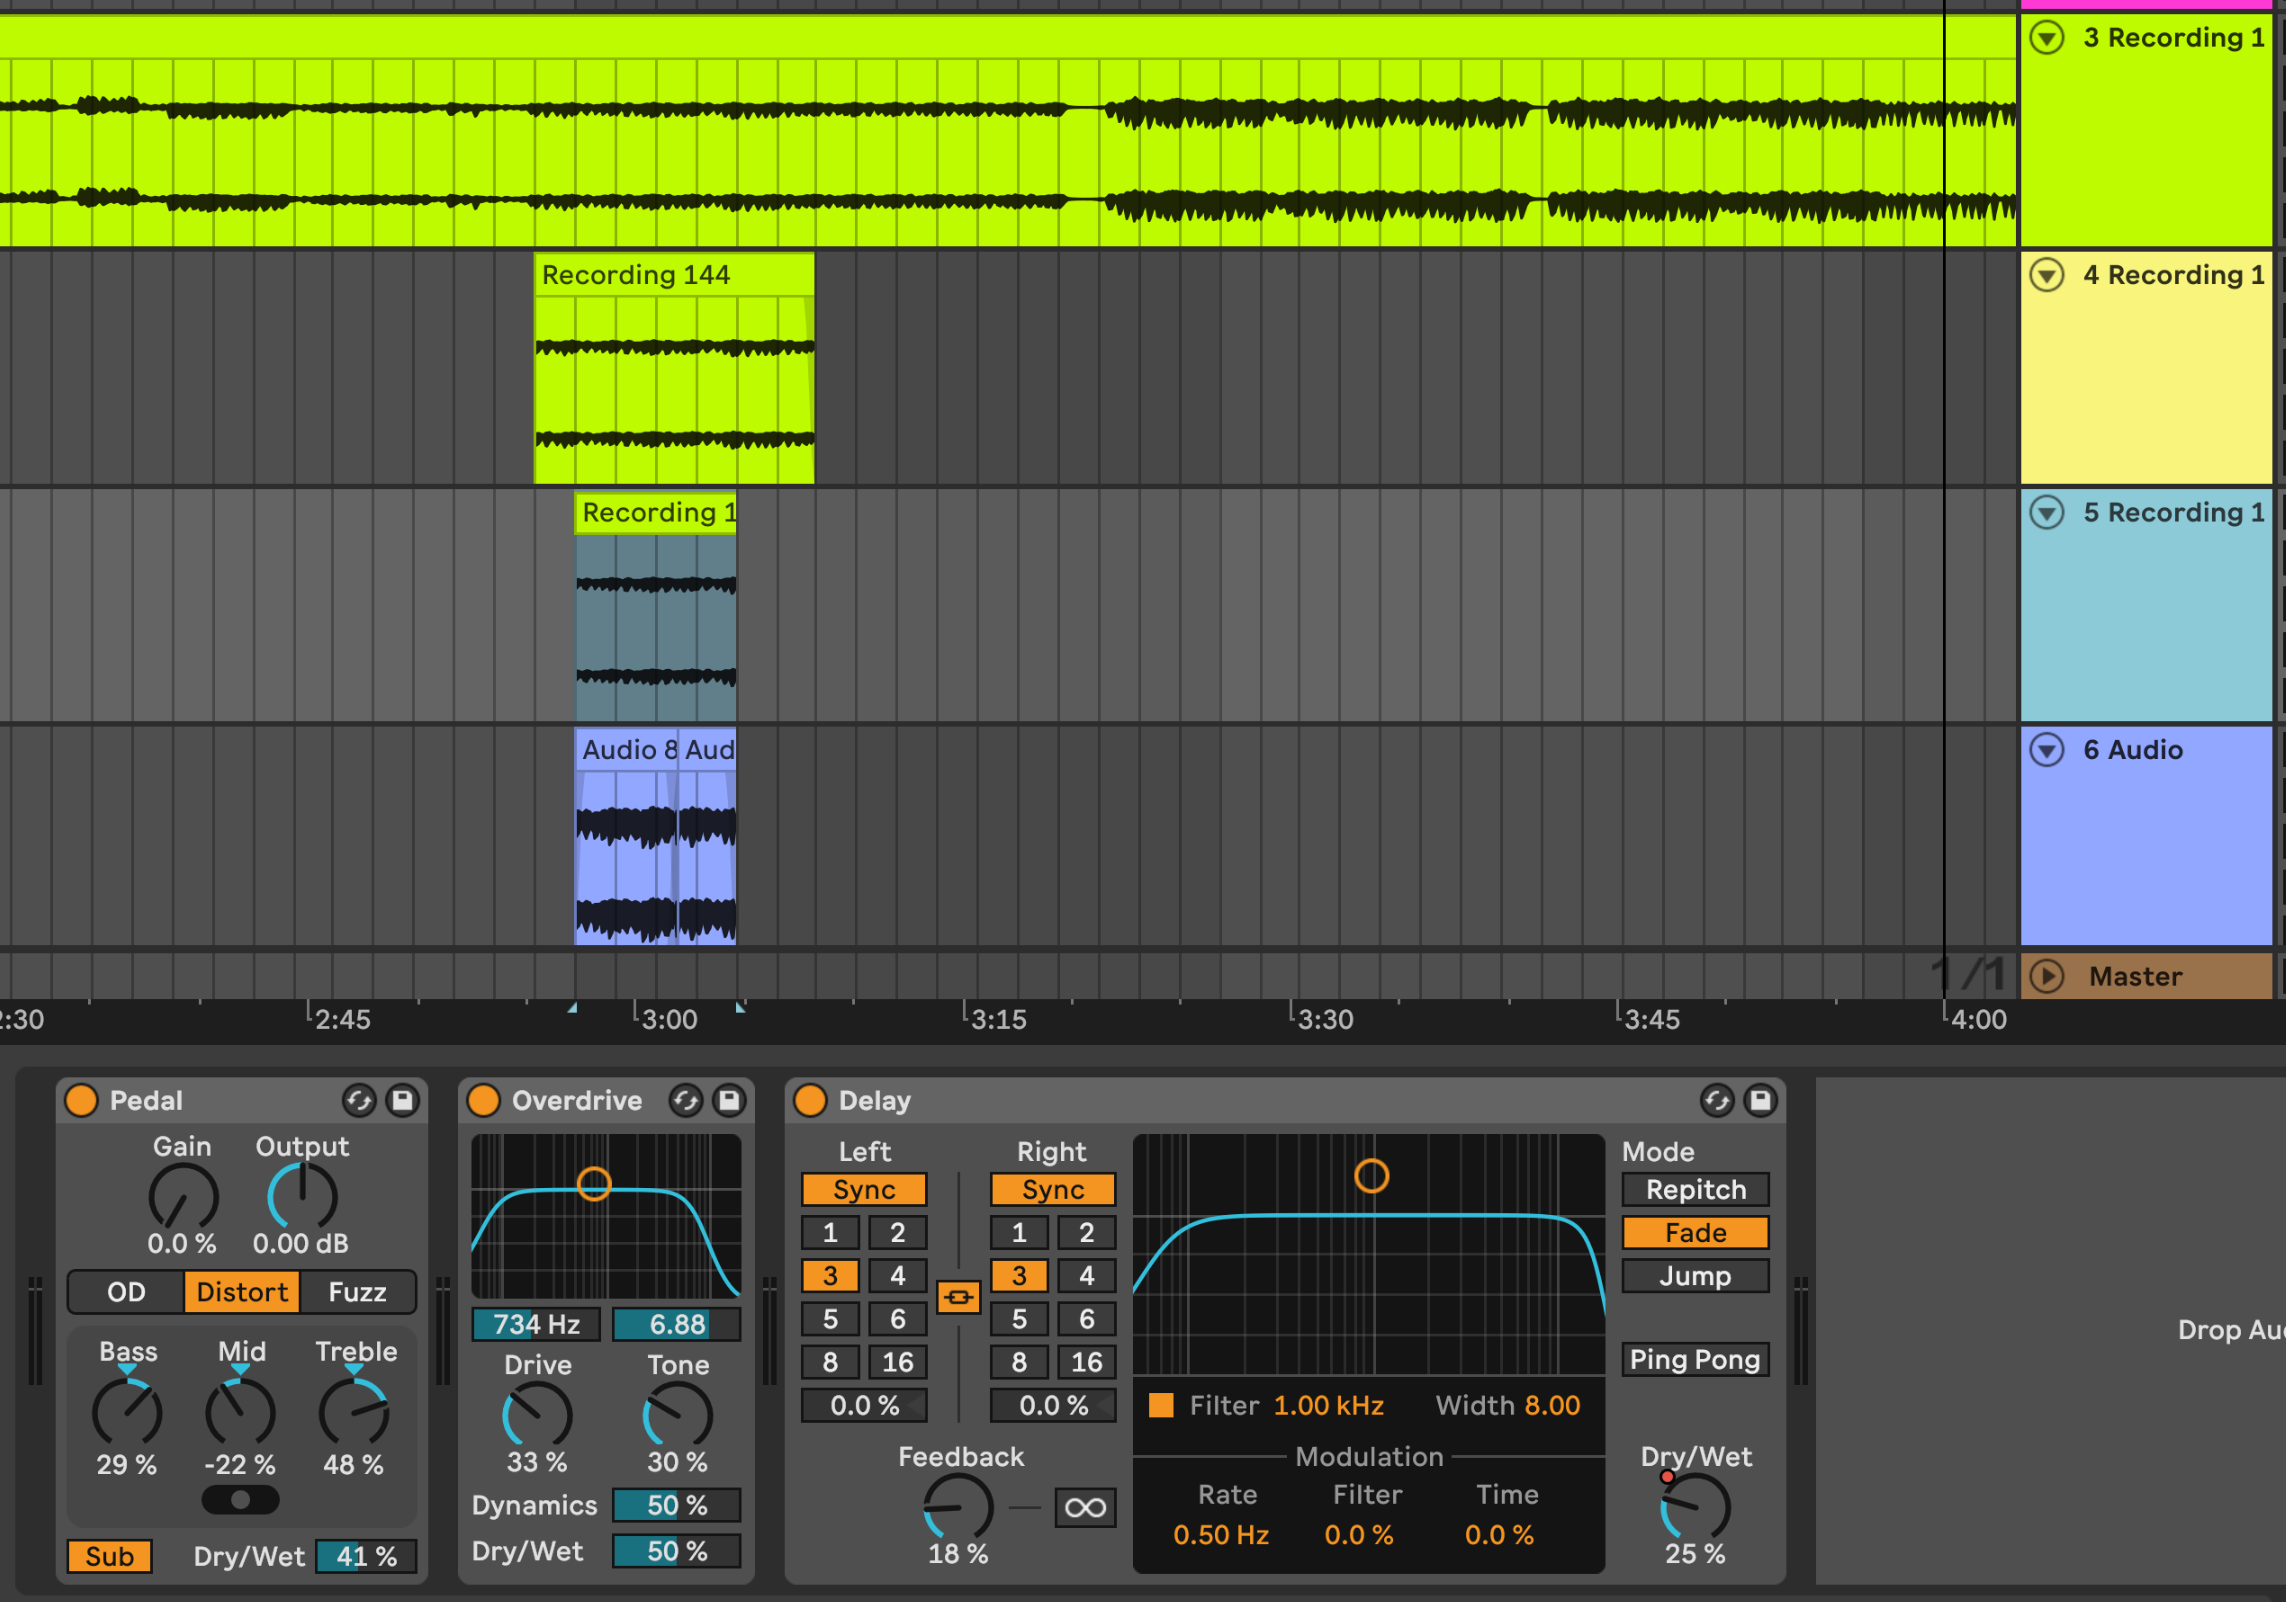Toggle the Overdrive device activator
The width and height of the screenshot is (2286, 1602).
[484, 1100]
